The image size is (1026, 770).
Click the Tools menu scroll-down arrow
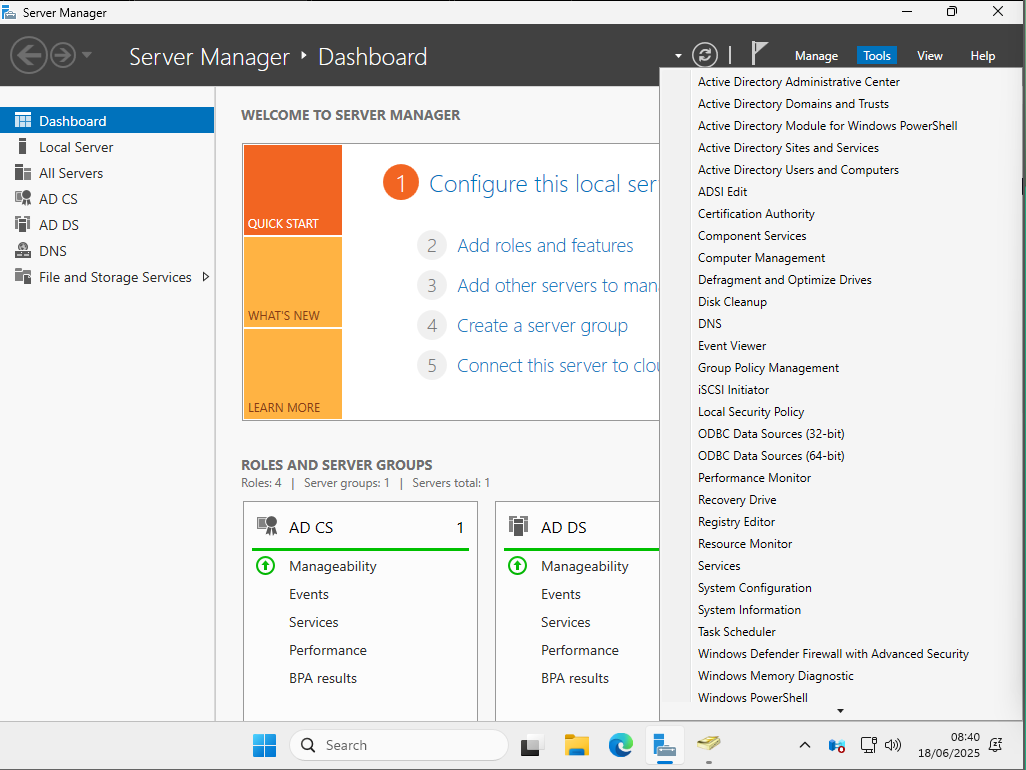(841, 711)
